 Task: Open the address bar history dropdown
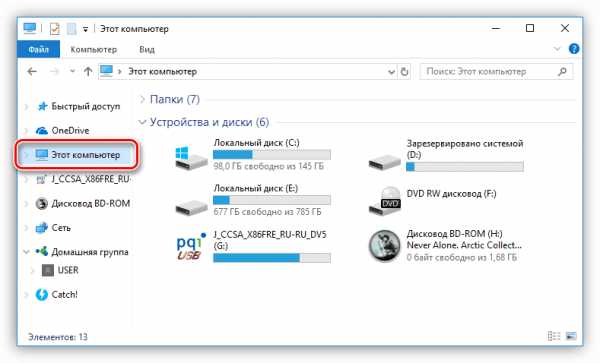click(391, 72)
